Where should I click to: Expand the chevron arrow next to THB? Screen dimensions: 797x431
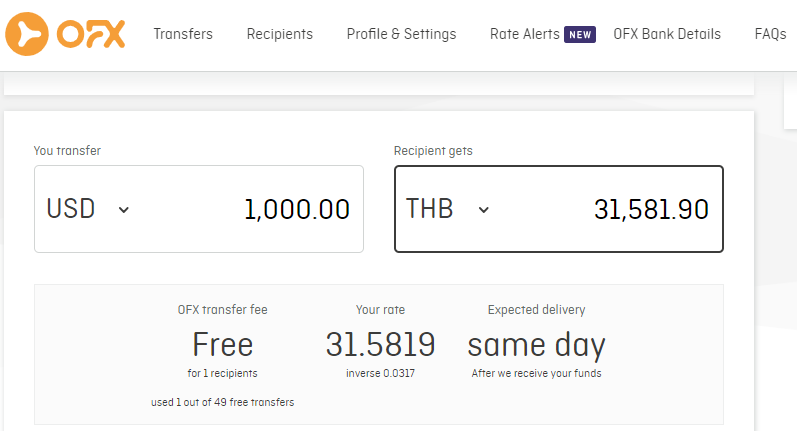coord(484,210)
